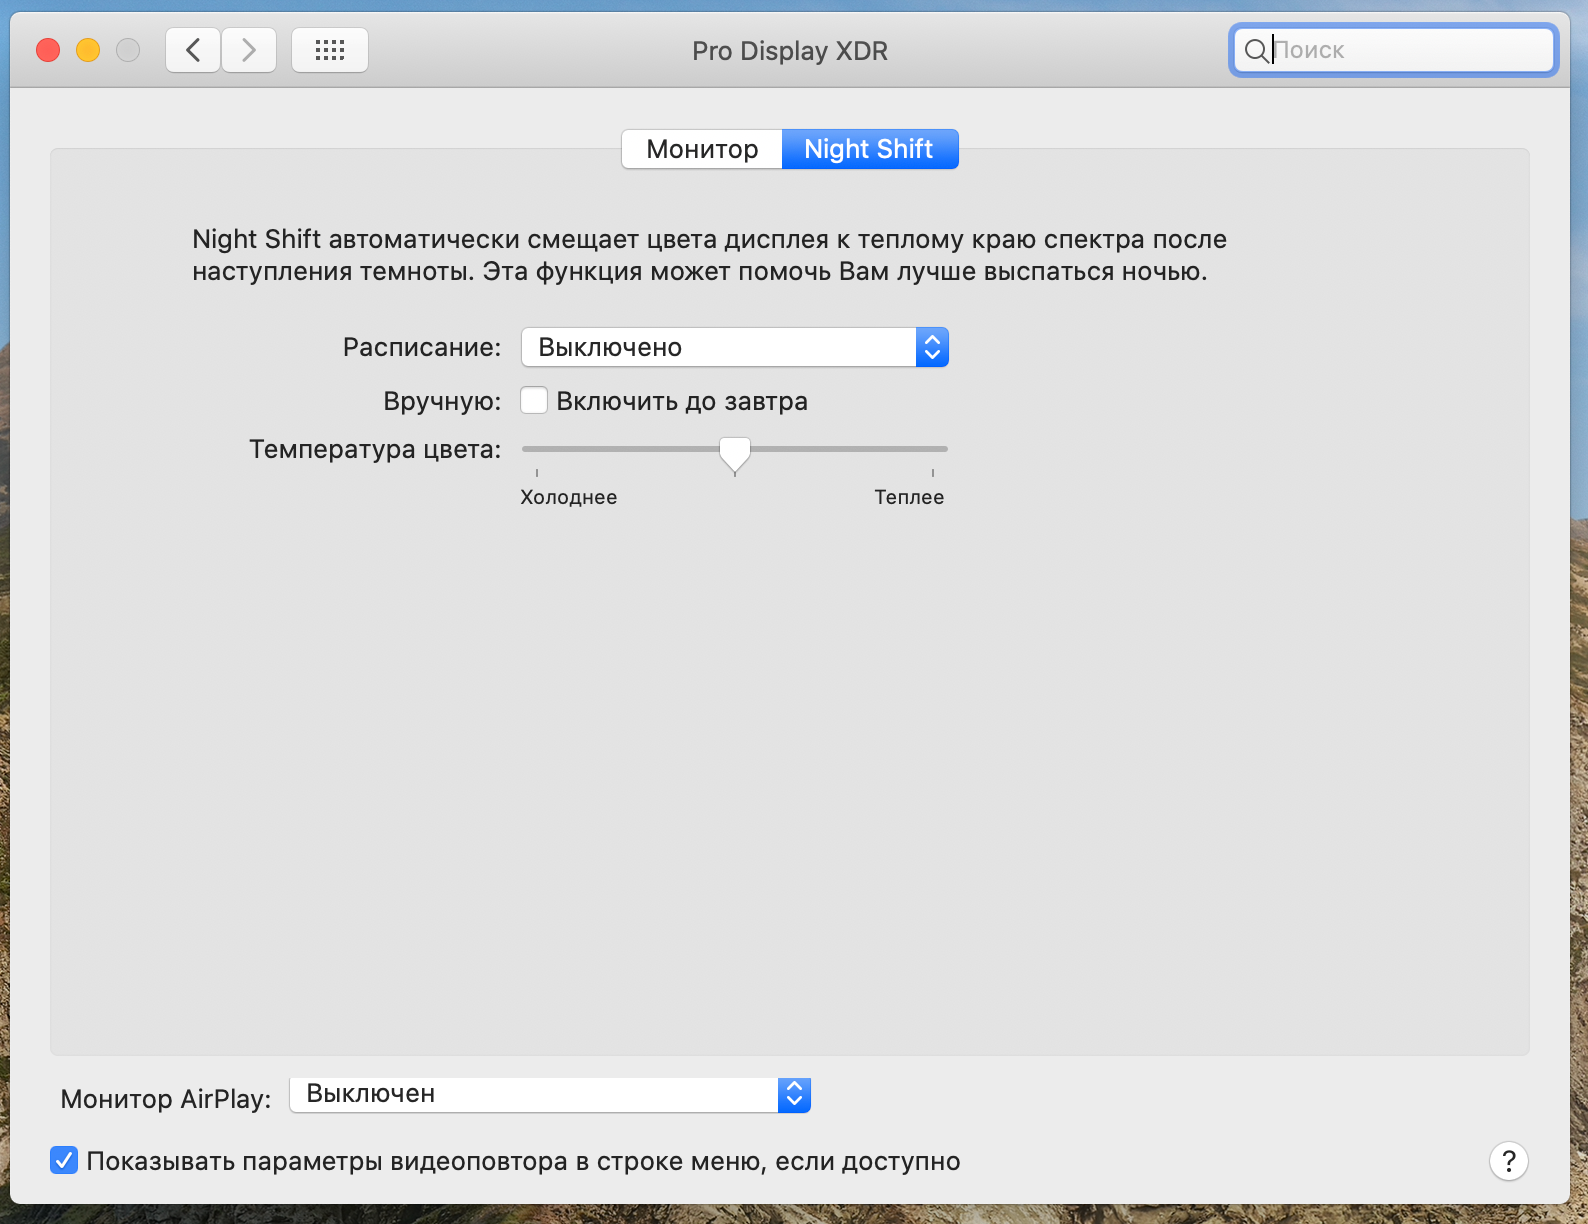Open the Расписание dropdown menu
This screenshot has width=1588, height=1224.
[734, 347]
